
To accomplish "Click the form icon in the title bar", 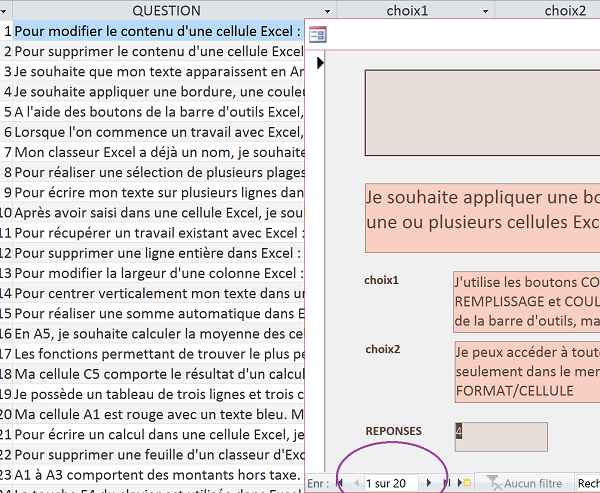I will 318,35.
